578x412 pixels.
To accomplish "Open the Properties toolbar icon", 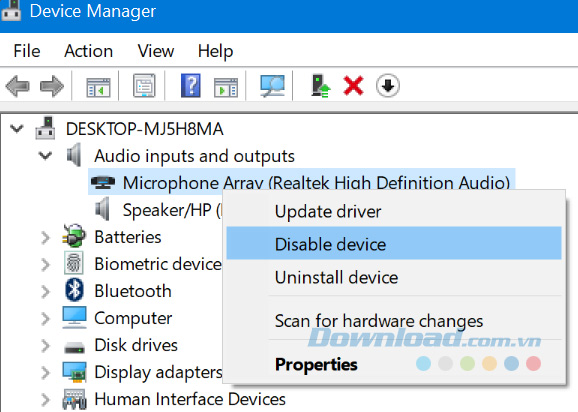I will tap(144, 86).
